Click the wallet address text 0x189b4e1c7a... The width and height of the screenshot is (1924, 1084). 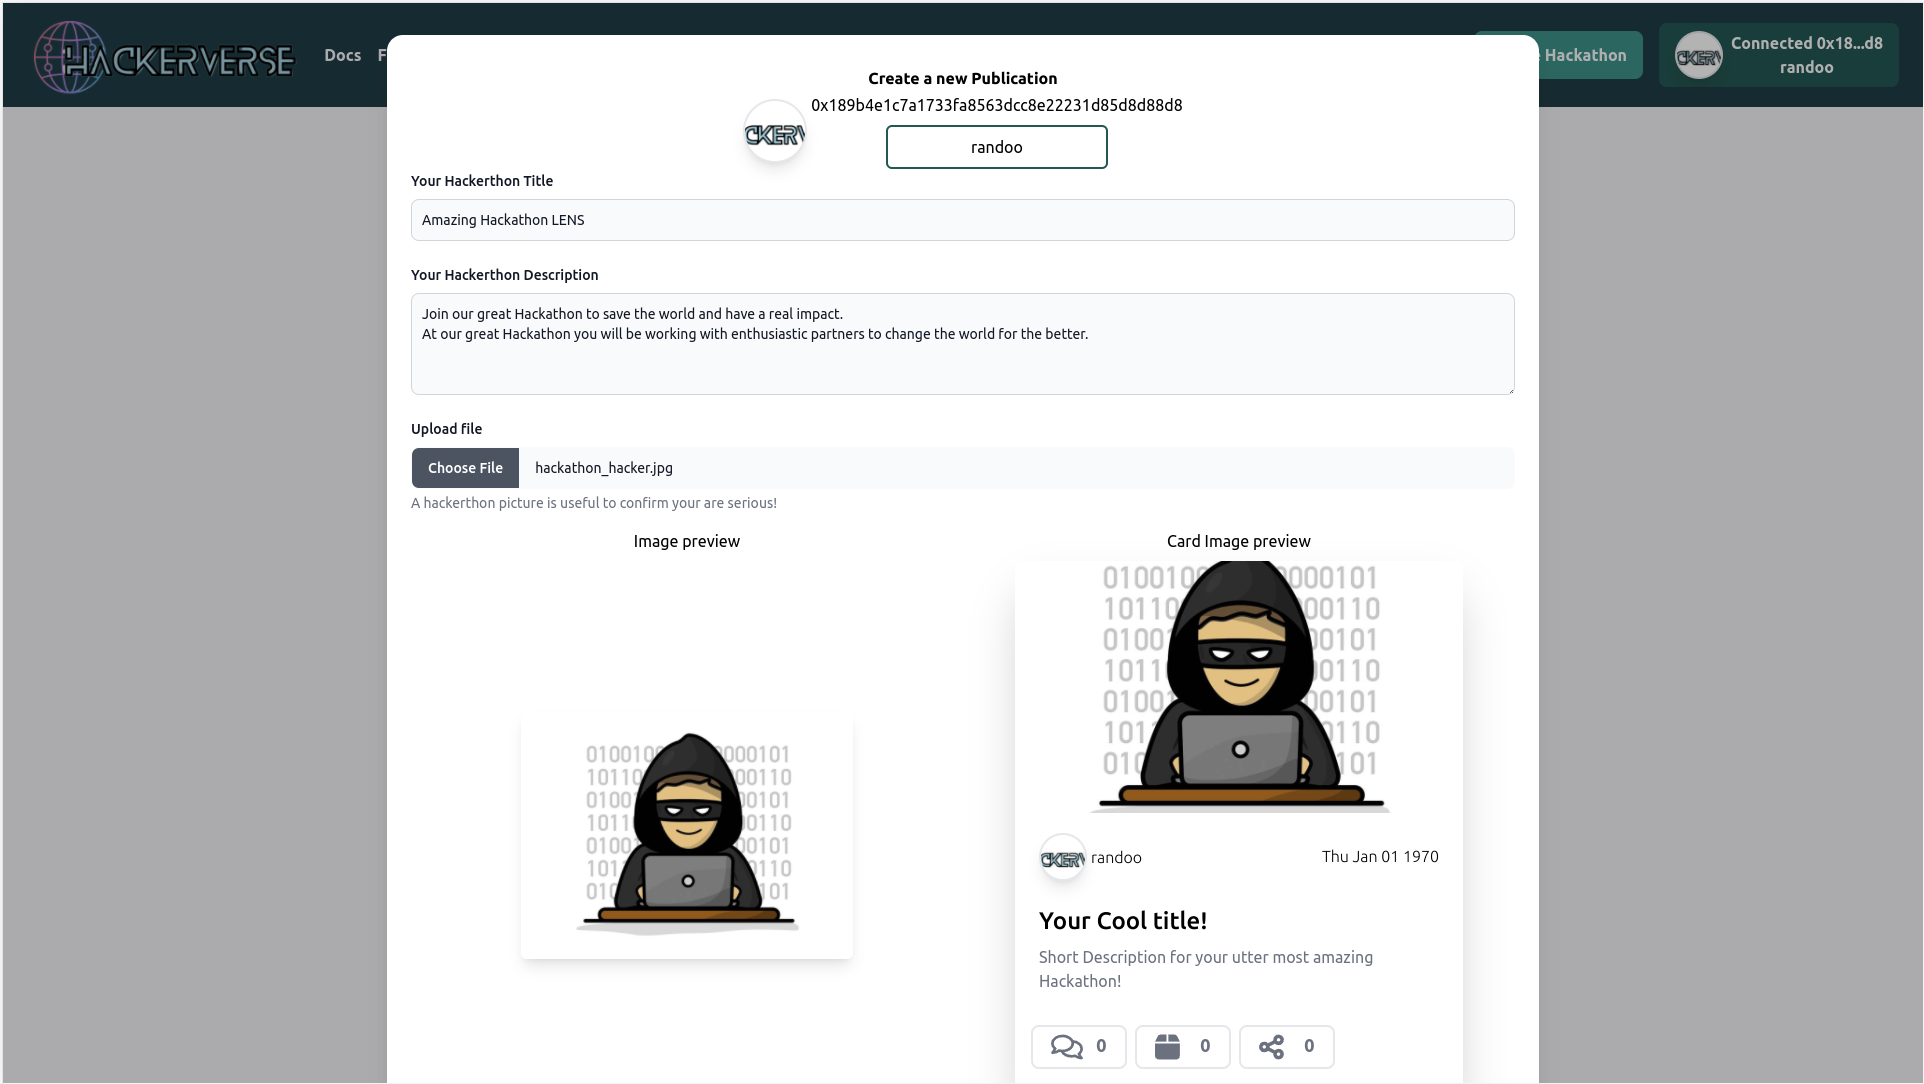[x=996, y=105]
